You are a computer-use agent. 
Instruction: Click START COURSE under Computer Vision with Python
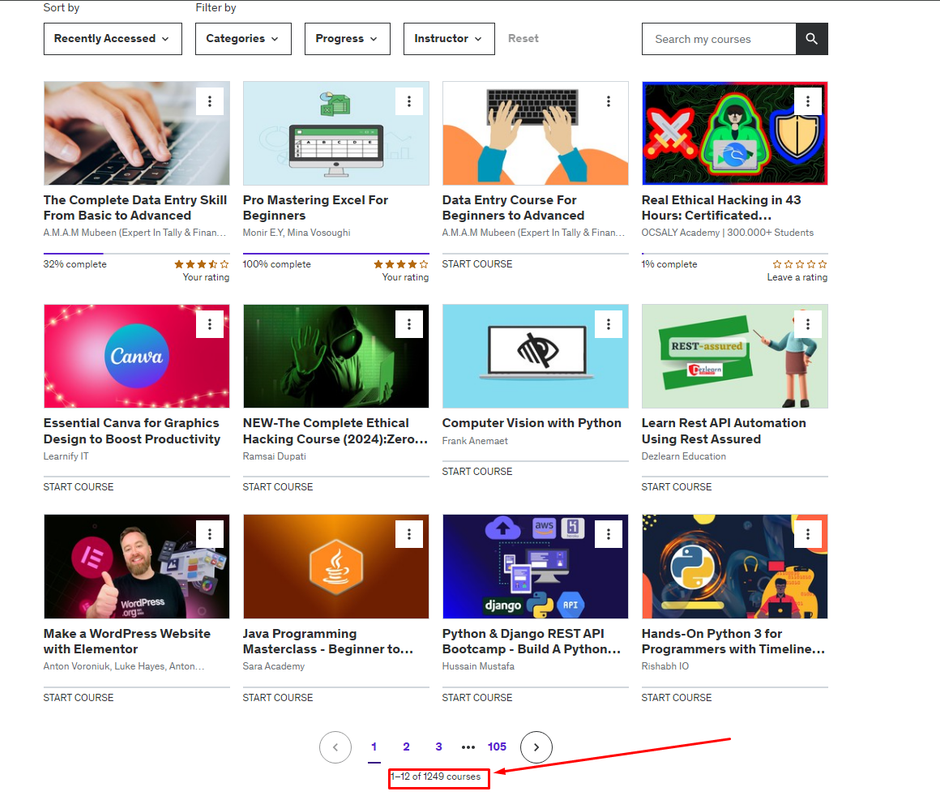[x=477, y=471]
